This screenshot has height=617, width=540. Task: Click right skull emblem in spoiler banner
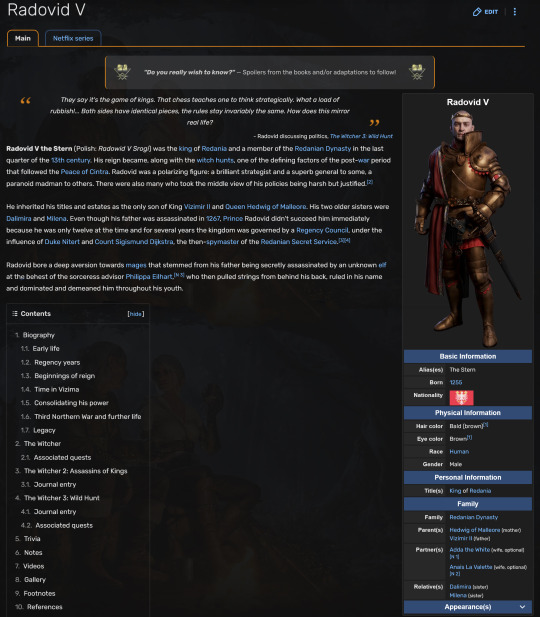[417, 72]
